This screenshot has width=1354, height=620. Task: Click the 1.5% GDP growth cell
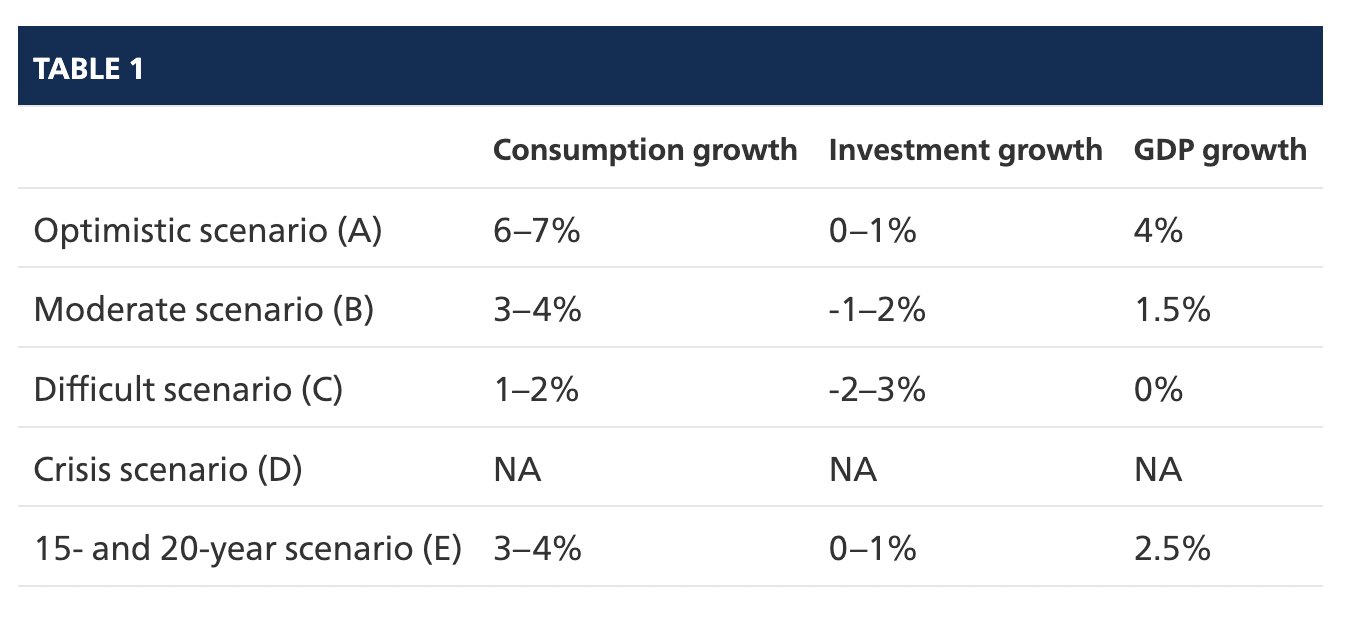tap(1172, 310)
